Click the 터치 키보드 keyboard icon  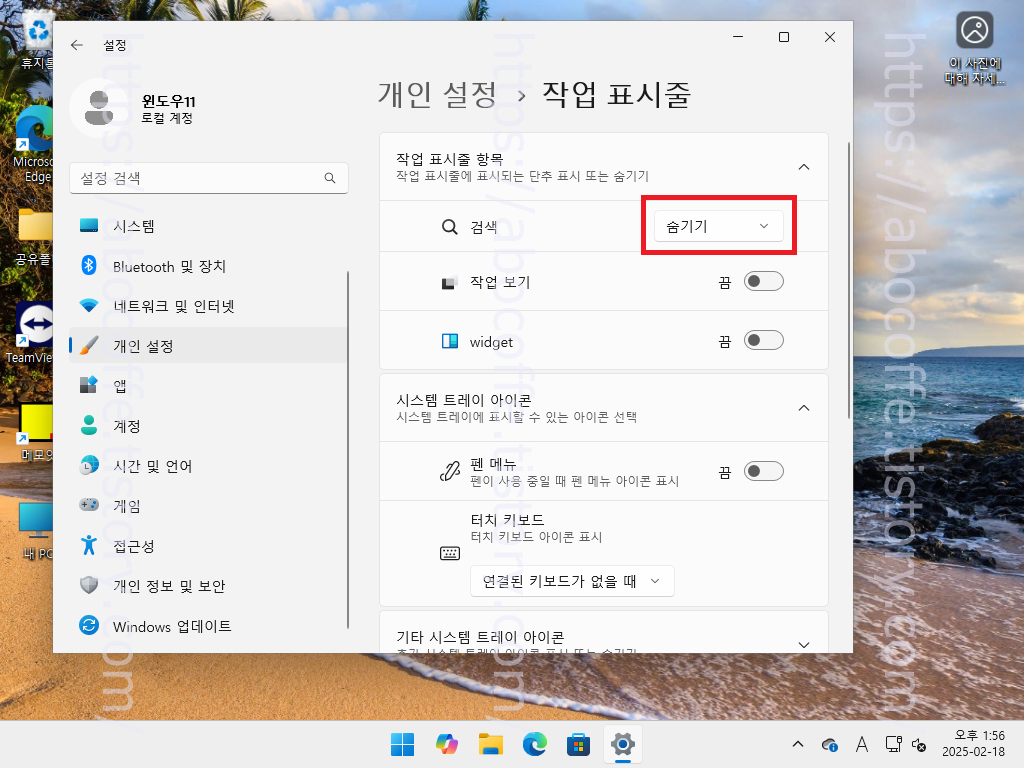pos(450,554)
